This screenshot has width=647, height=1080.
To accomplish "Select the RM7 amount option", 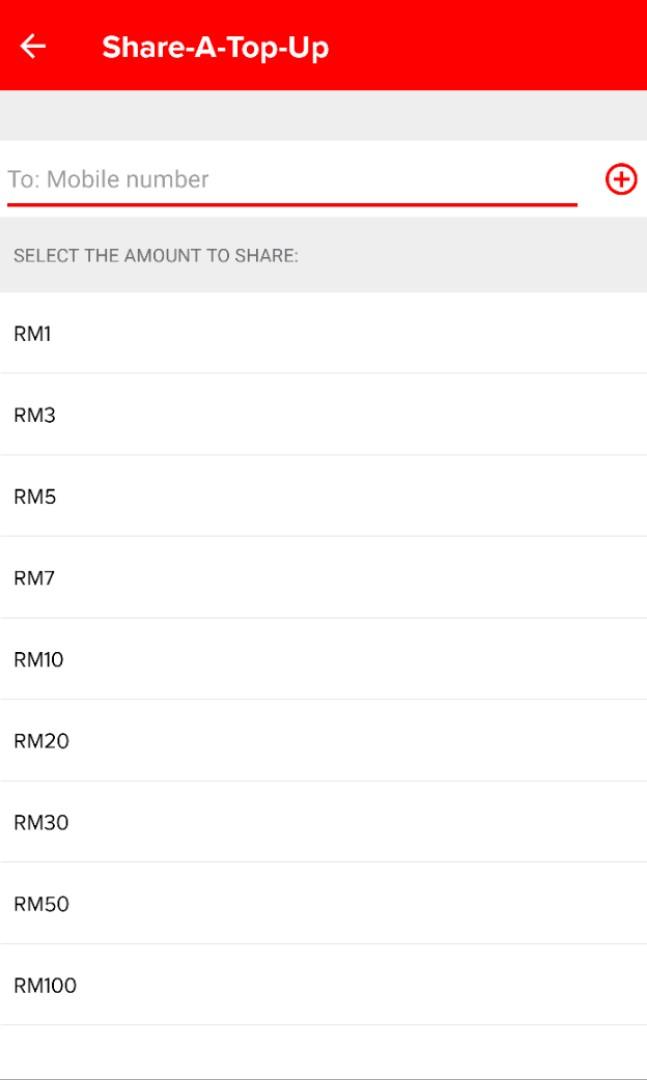I will tap(35, 578).
